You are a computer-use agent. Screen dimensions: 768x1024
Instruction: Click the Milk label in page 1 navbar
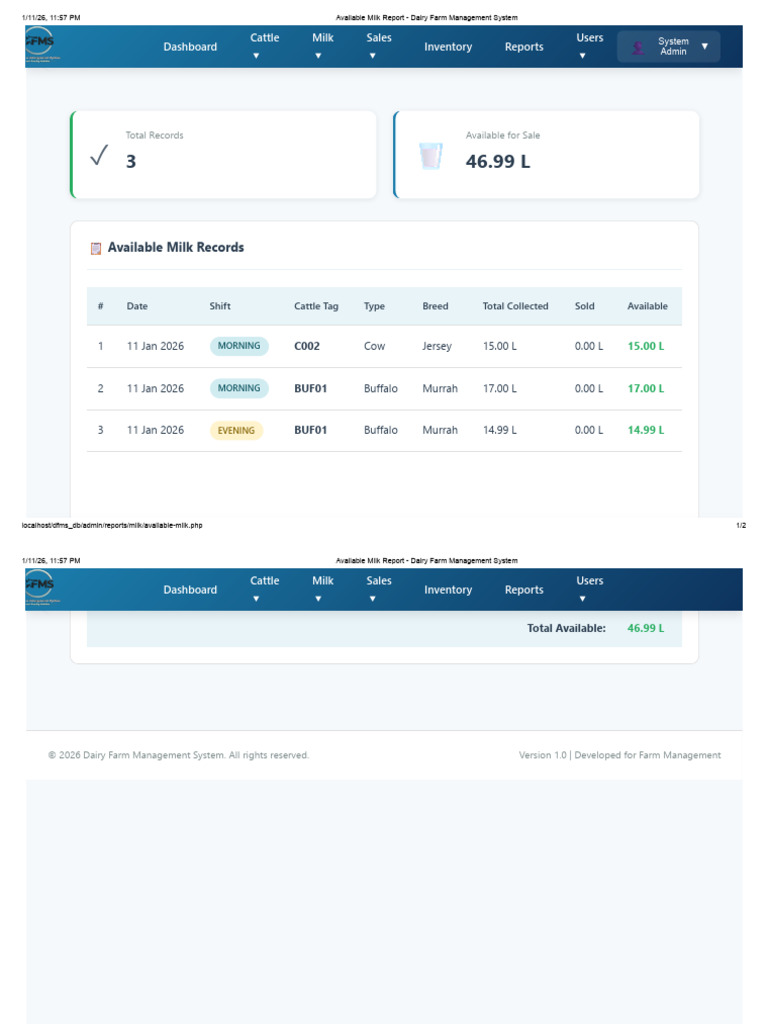(x=323, y=38)
